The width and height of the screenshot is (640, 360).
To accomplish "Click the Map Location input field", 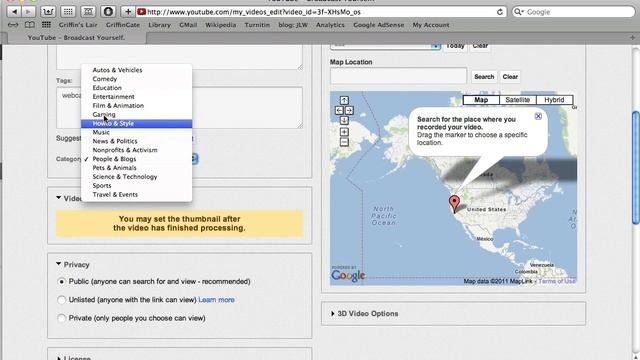I will [398, 76].
